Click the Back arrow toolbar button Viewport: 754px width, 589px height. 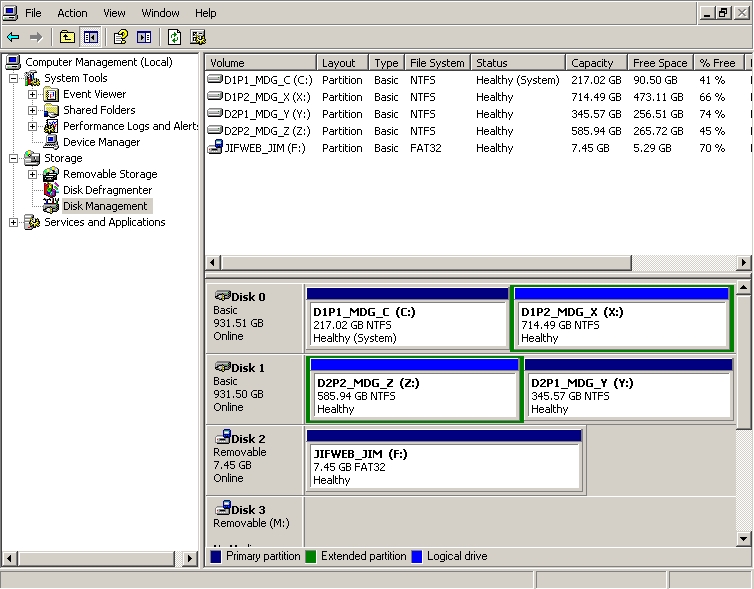[13, 37]
